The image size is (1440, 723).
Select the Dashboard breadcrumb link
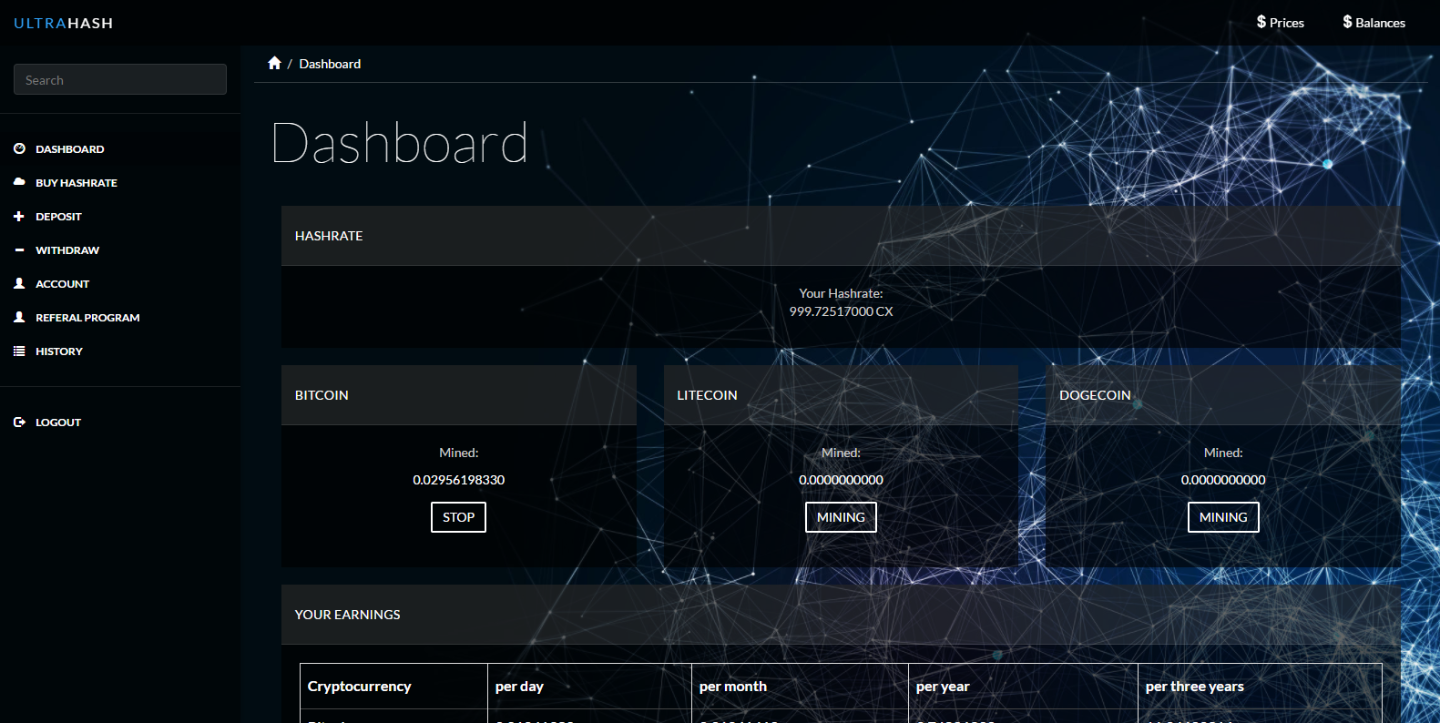330,64
